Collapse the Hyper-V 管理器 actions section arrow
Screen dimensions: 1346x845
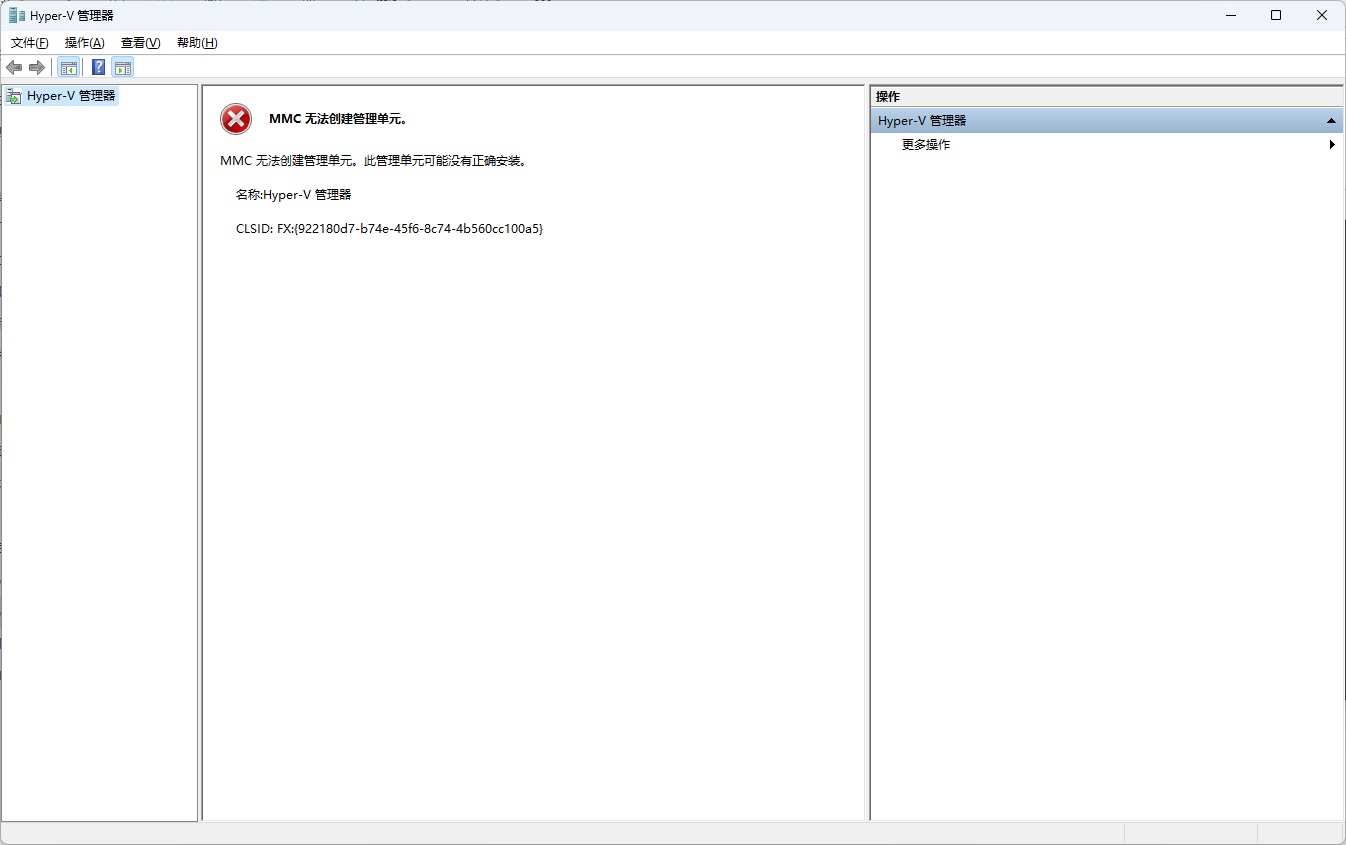(1331, 121)
